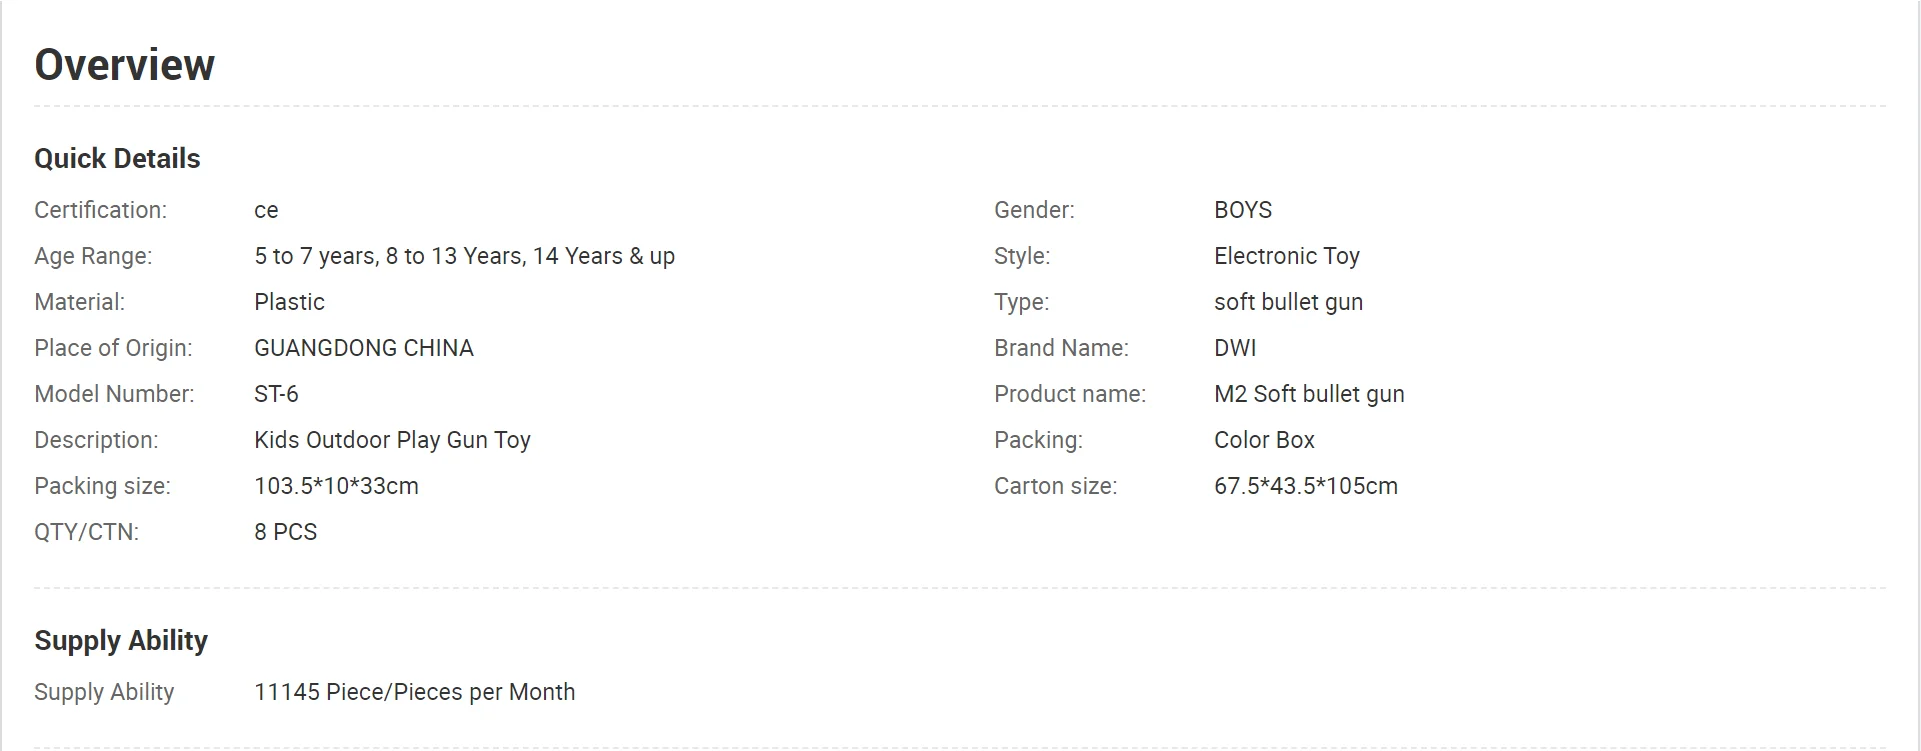The height and width of the screenshot is (751, 1921).
Task: Click the Supply Ability section heading
Action: (x=121, y=641)
